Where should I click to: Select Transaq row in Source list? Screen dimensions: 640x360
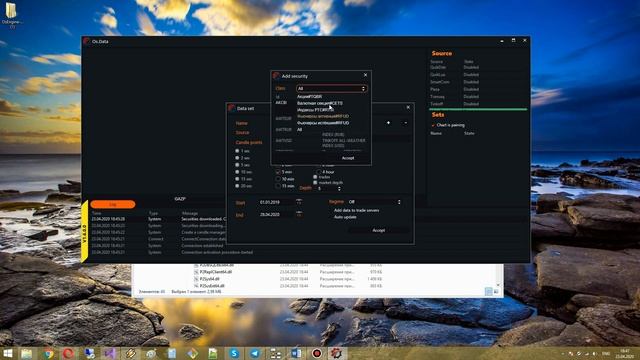pyautogui.click(x=477, y=97)
